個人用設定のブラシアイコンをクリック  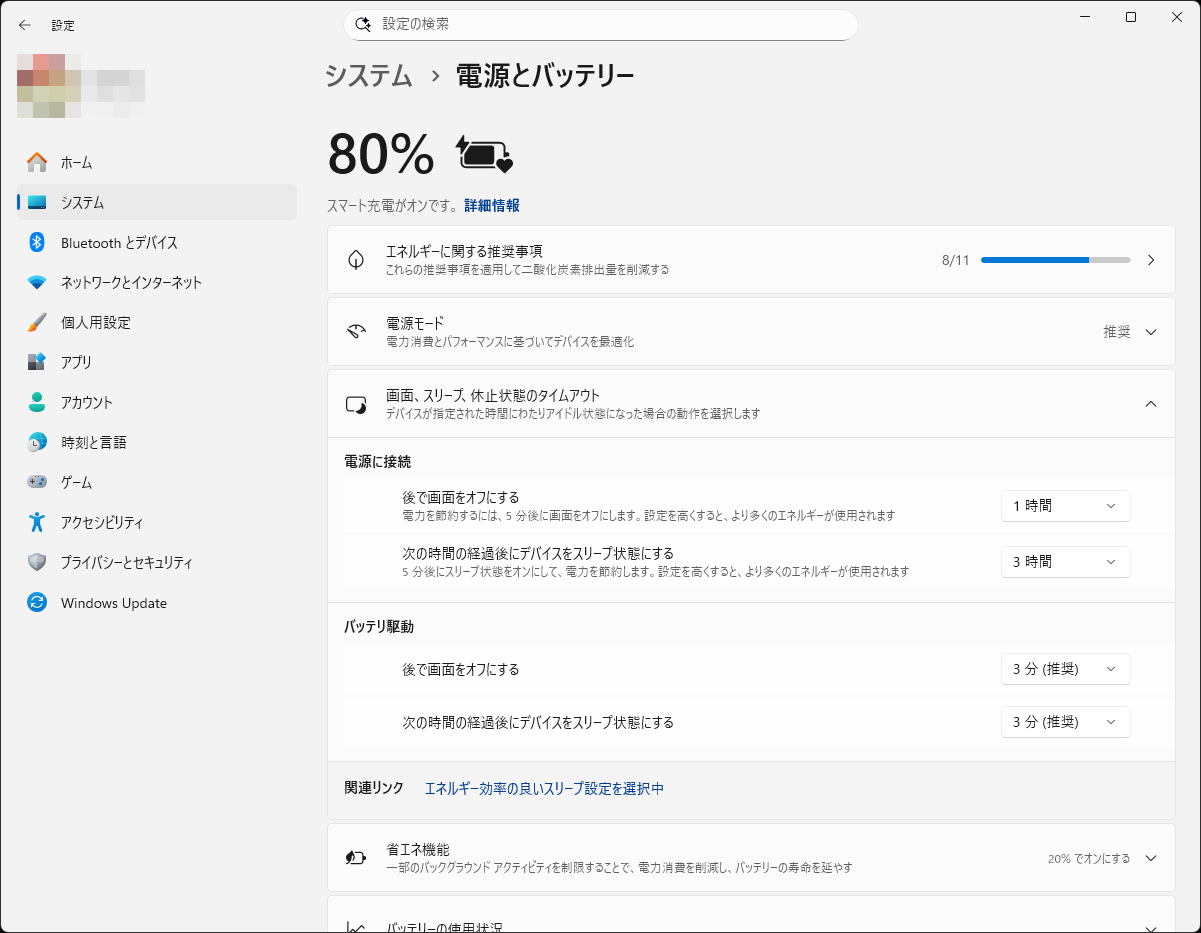coord(34,322)
